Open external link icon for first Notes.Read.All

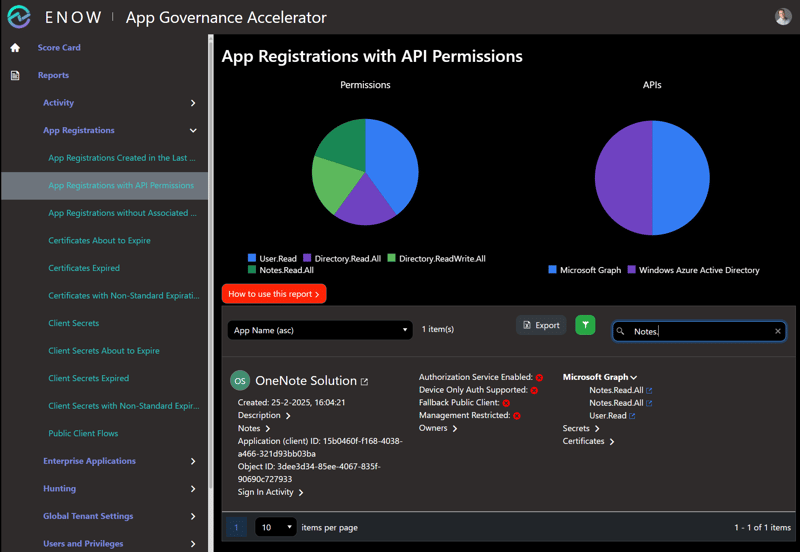(649, 390)
